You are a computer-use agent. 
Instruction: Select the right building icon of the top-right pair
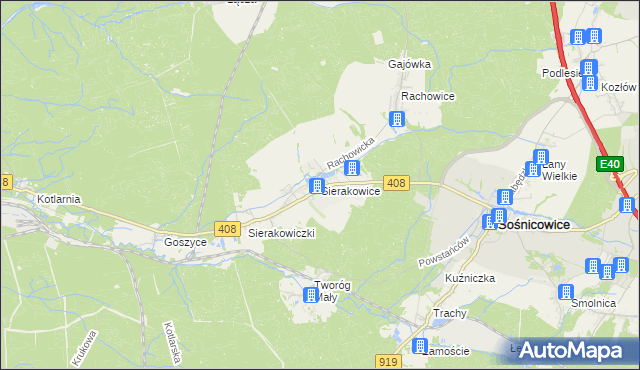[594, 36]
